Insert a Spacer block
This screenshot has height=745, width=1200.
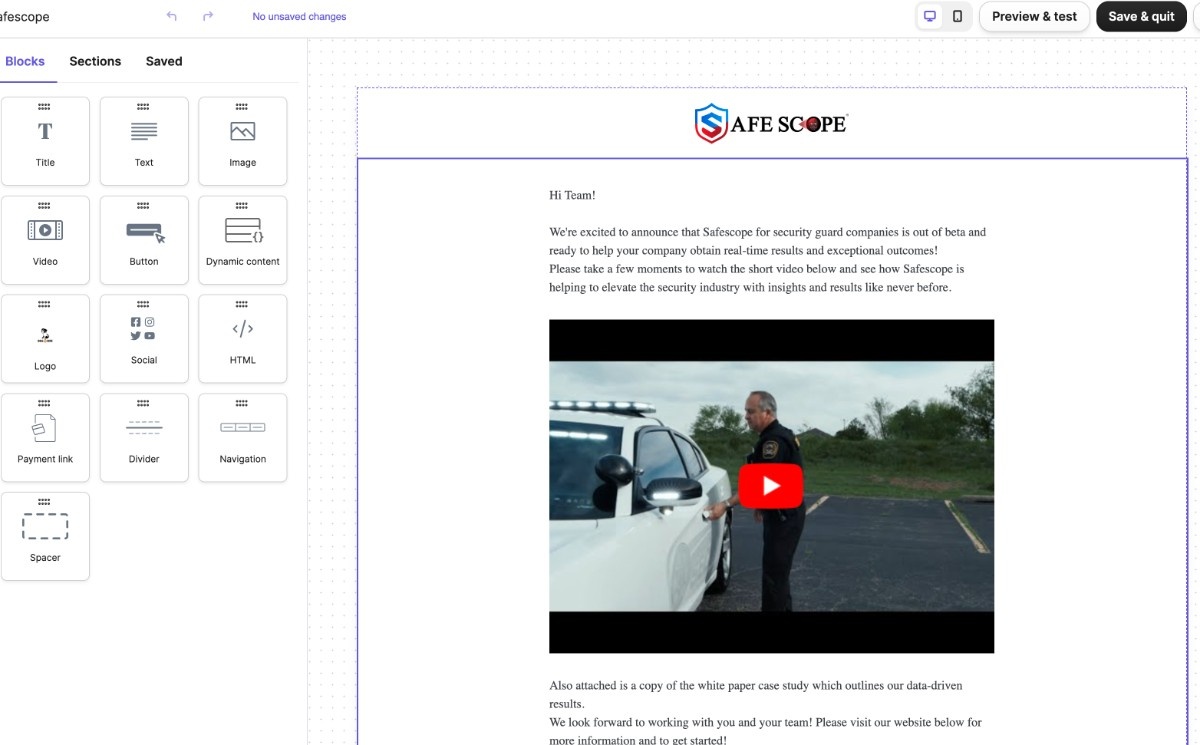click(x=45, y=537)
